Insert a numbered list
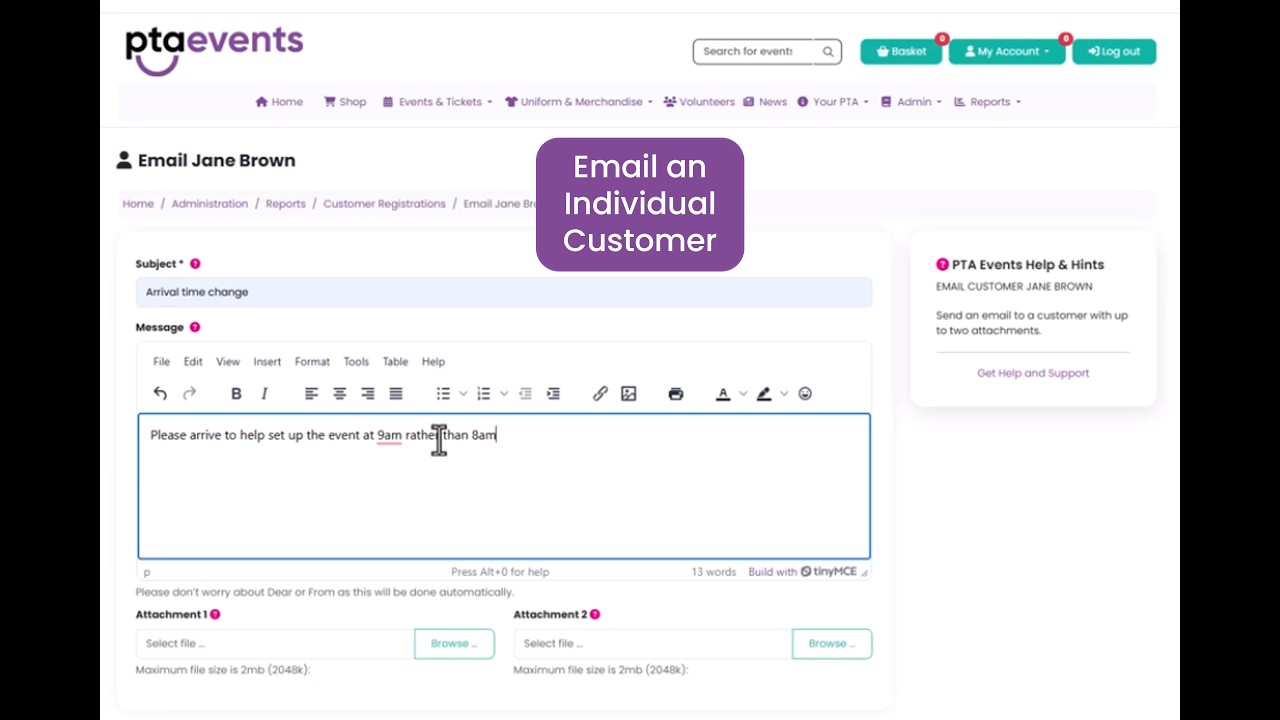This screenshot has width=1280, height=720. [x=484, y=394]
